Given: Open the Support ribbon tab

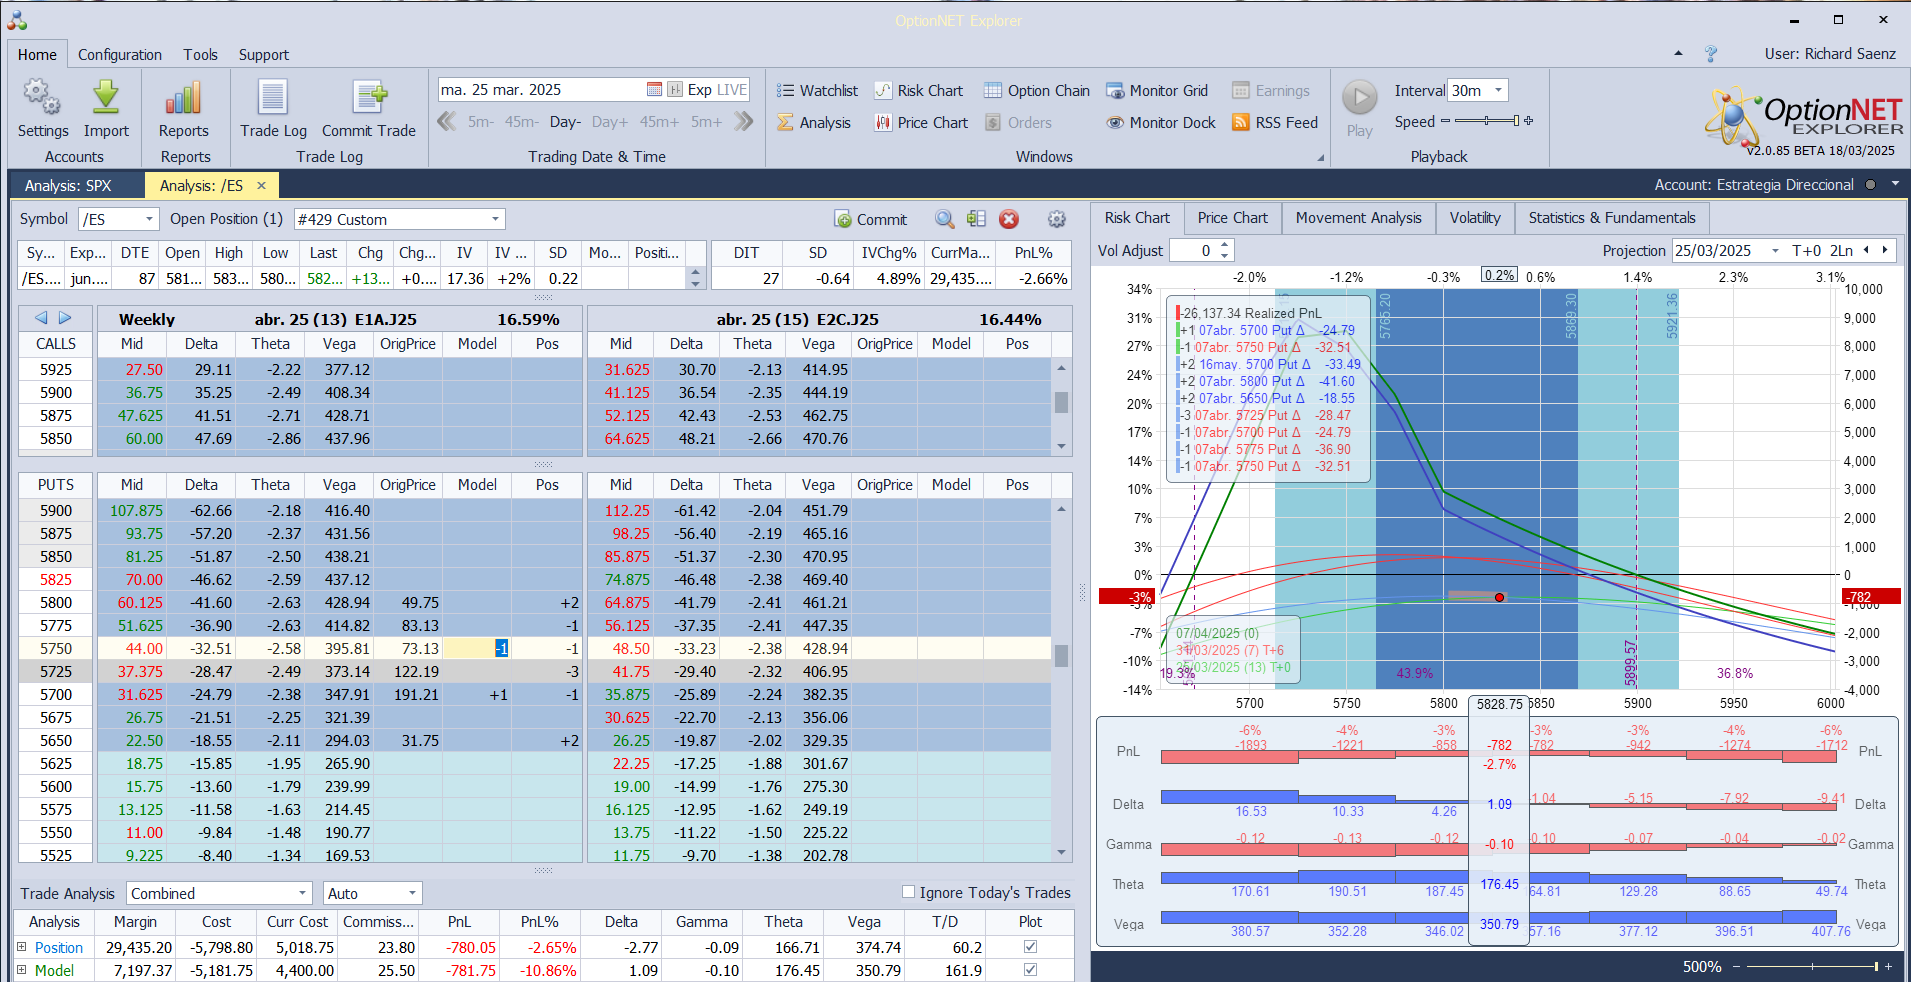Looking at the screenshot, I should point(264,54).
